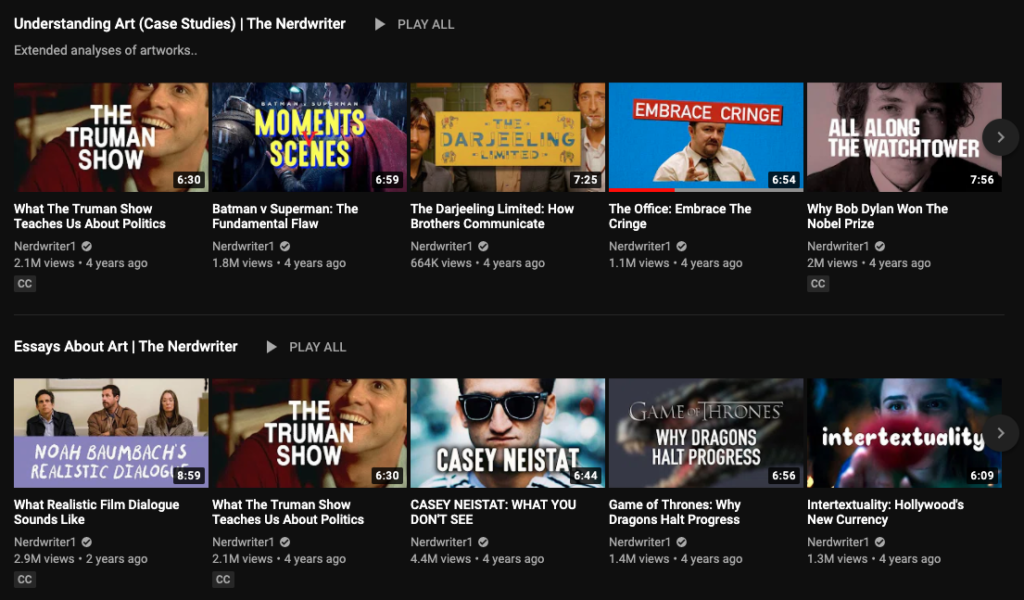Screen dimensions: 1024x600
Task: Click CC badge under Truman Show in Essays row
Action: pos(223,579)
